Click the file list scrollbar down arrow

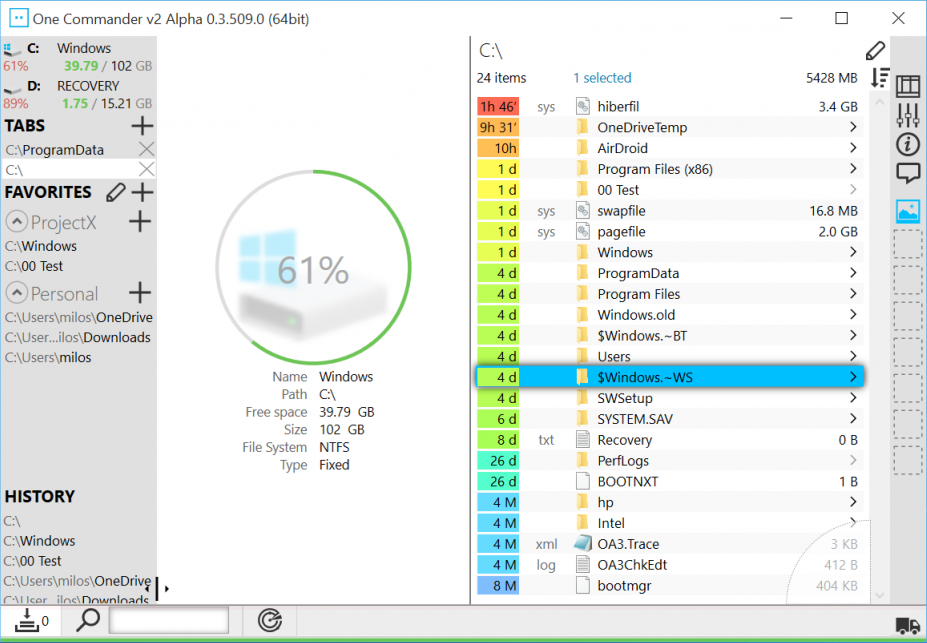879,596
